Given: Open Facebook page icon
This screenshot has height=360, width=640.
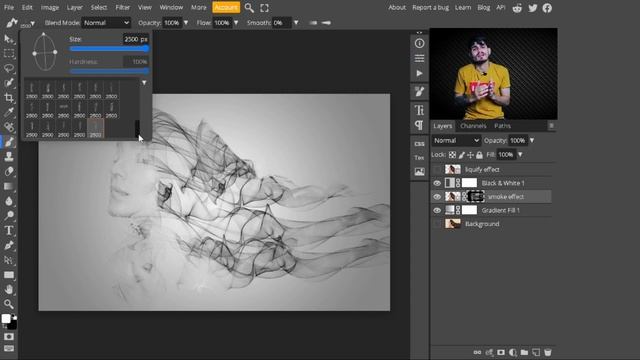Looking at the screenshot, I should point(547,8).
